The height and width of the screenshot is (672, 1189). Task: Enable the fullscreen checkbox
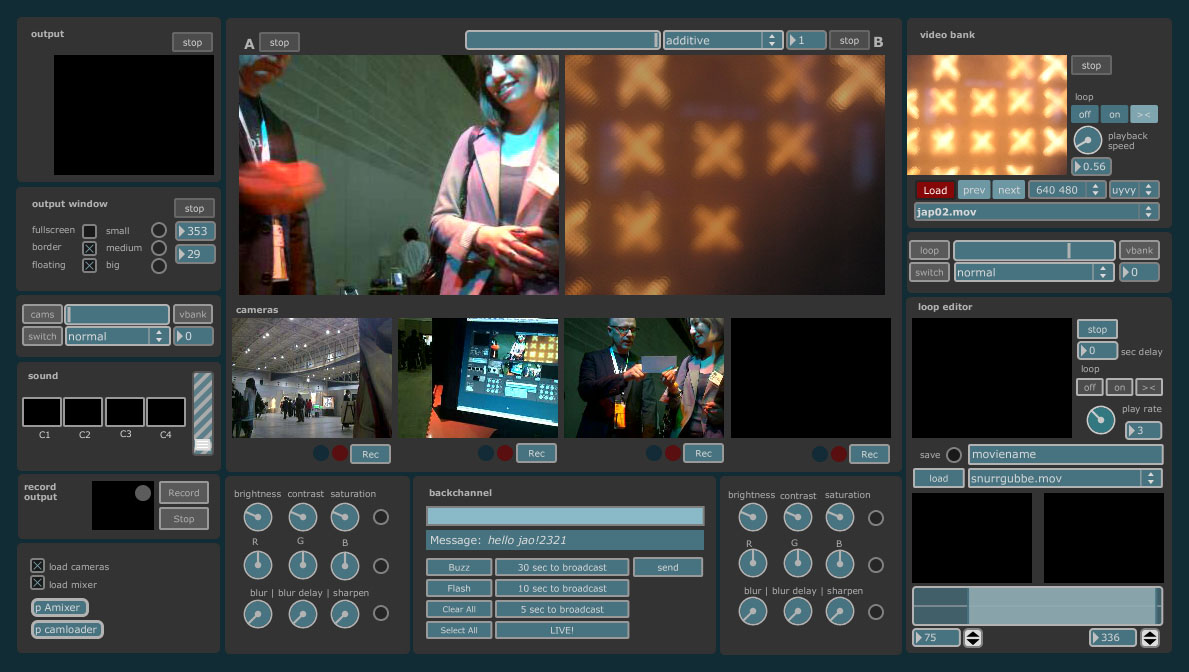coord(89,231)
